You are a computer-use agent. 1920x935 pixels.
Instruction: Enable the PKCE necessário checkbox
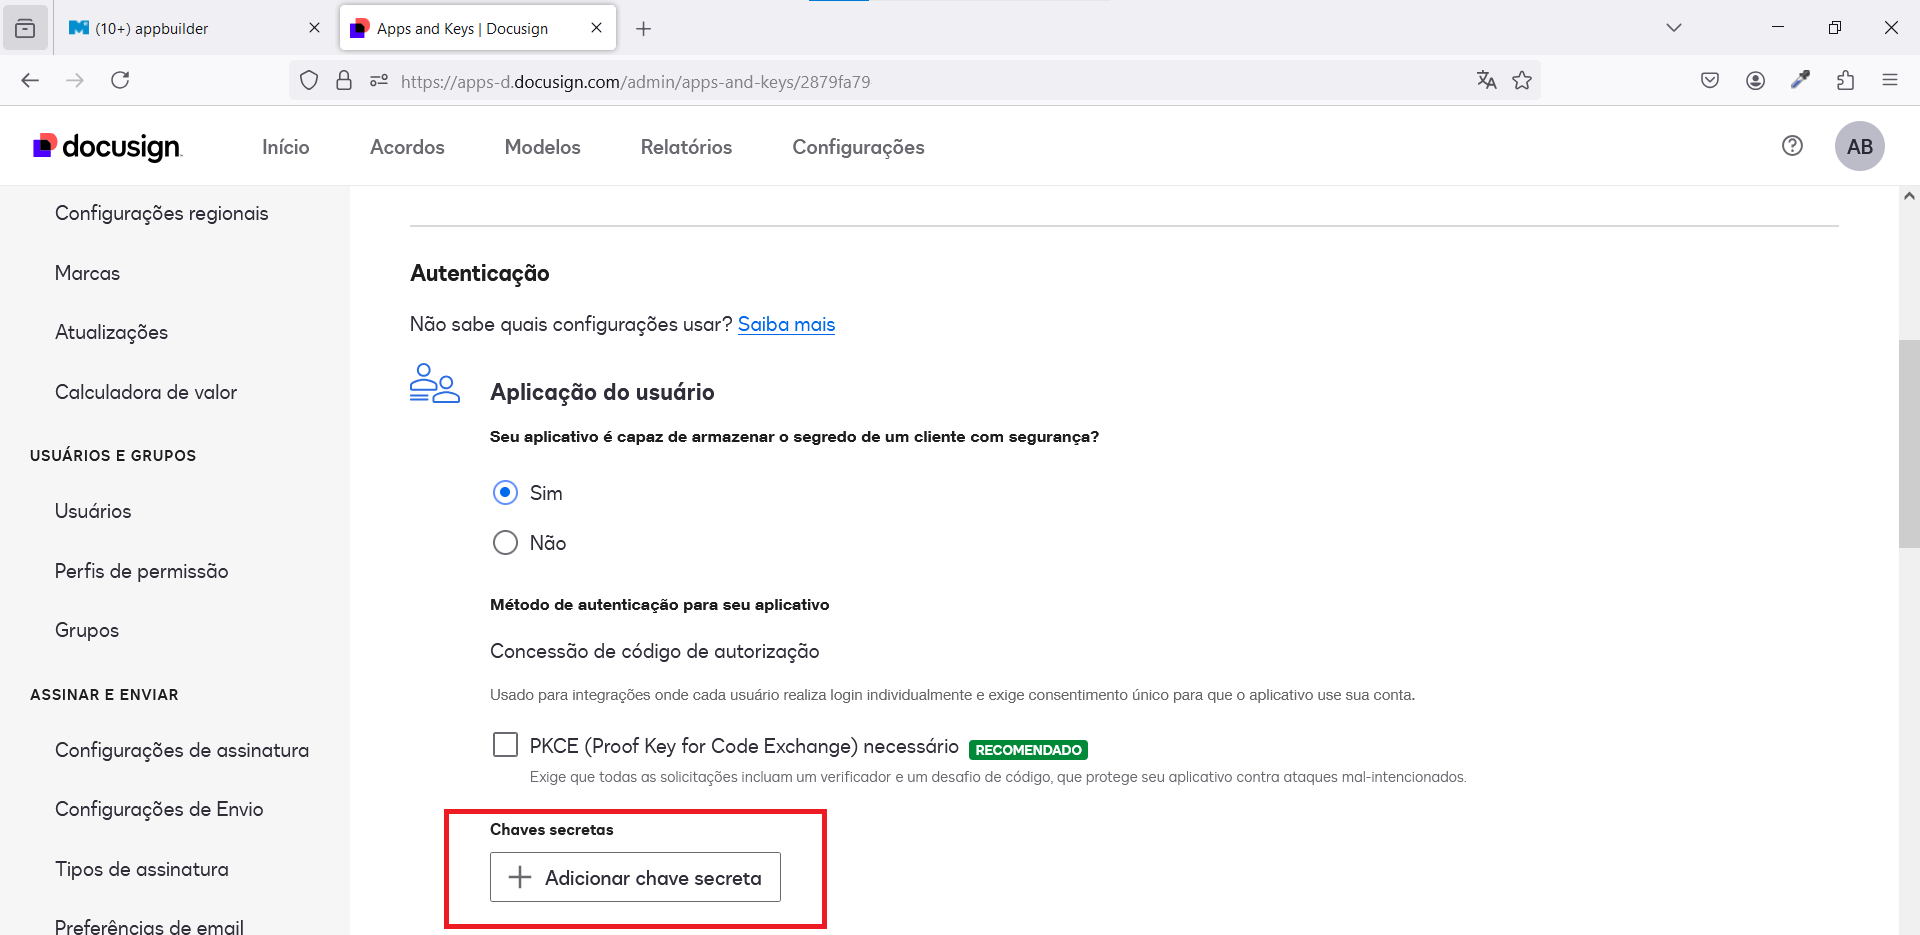506,745
